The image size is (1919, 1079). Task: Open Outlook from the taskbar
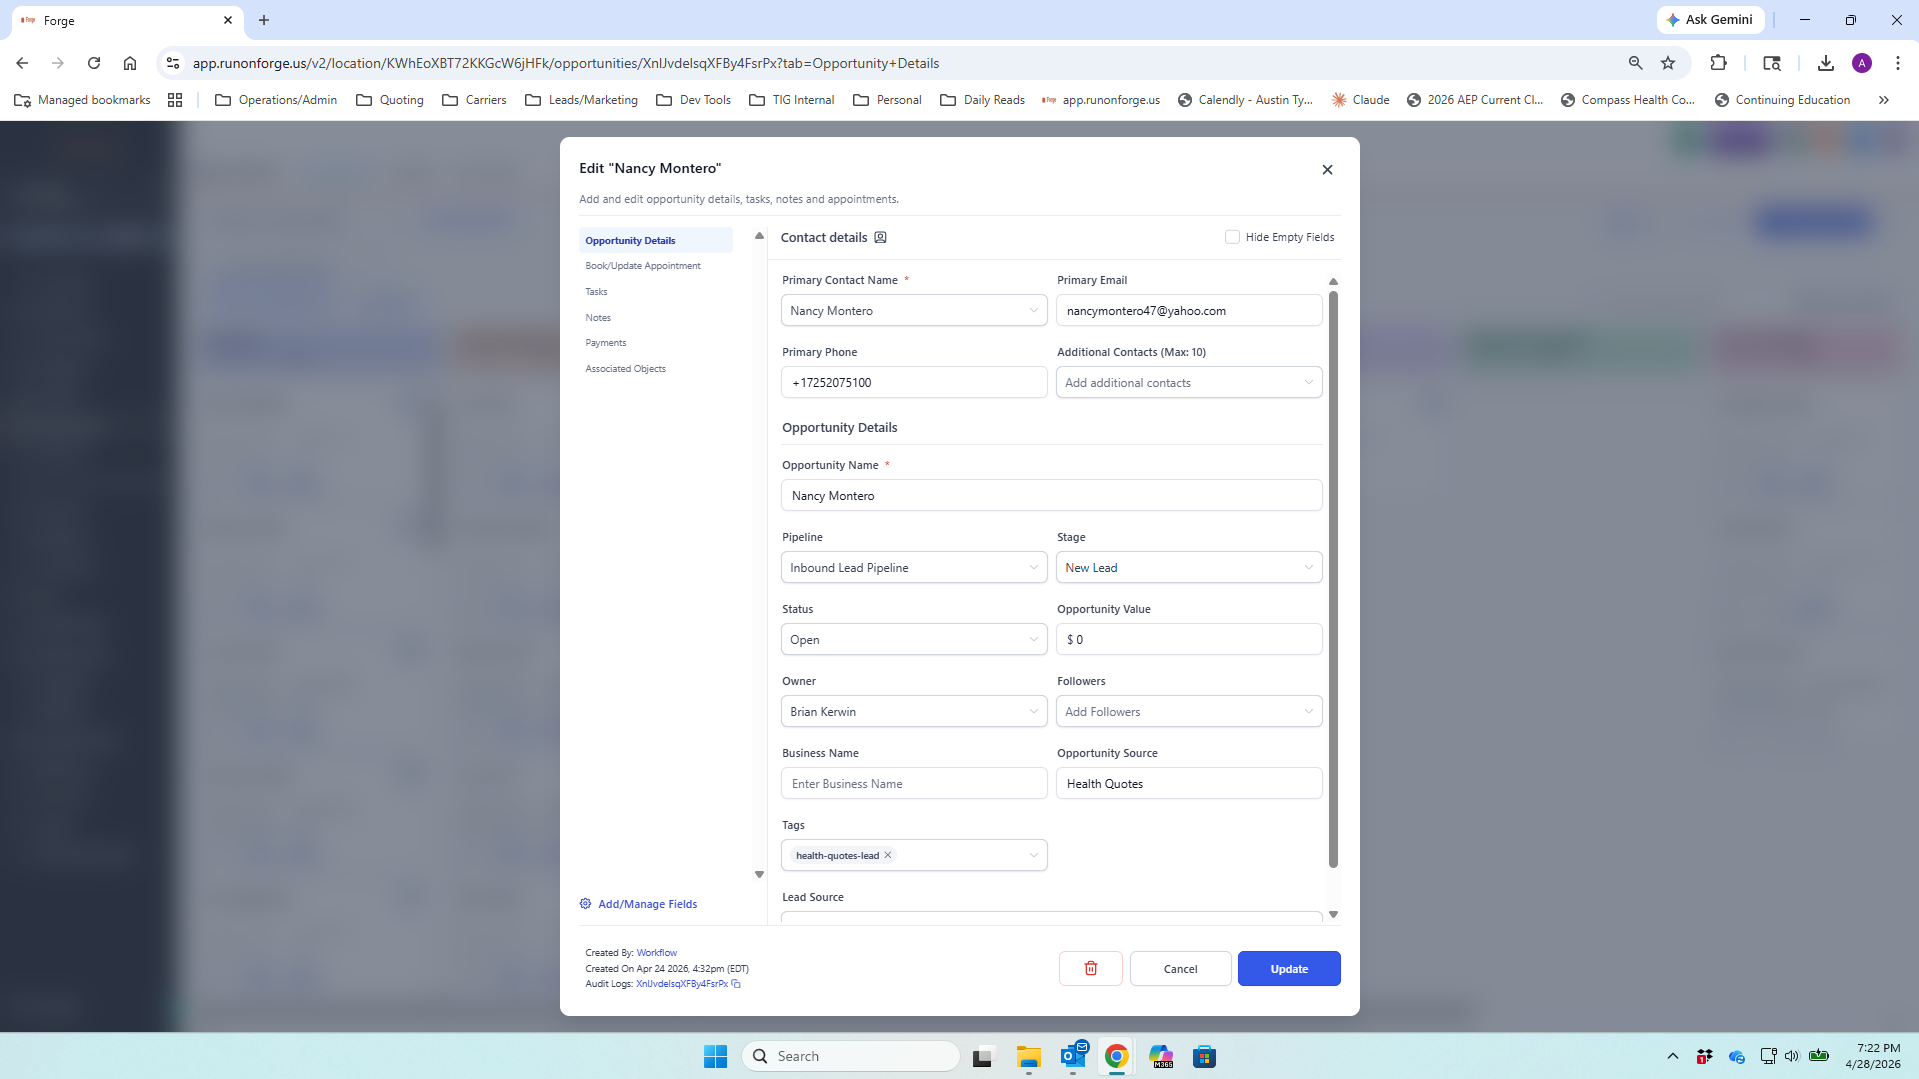pyautogui.click(x=1073, y=1056)
